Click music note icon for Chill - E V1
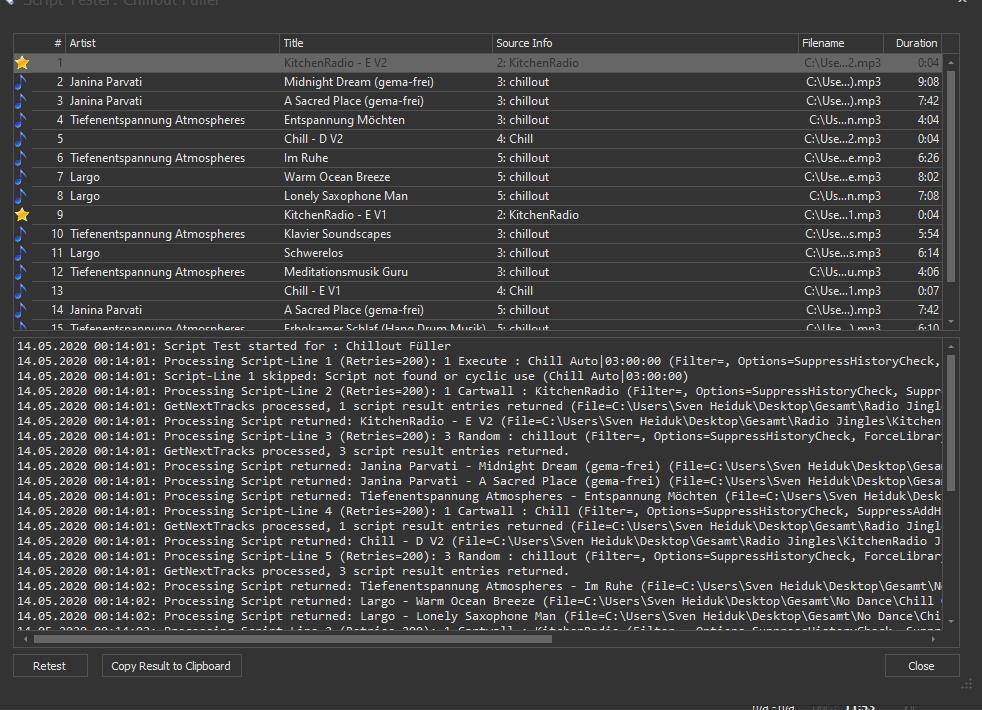 (21, 291)
